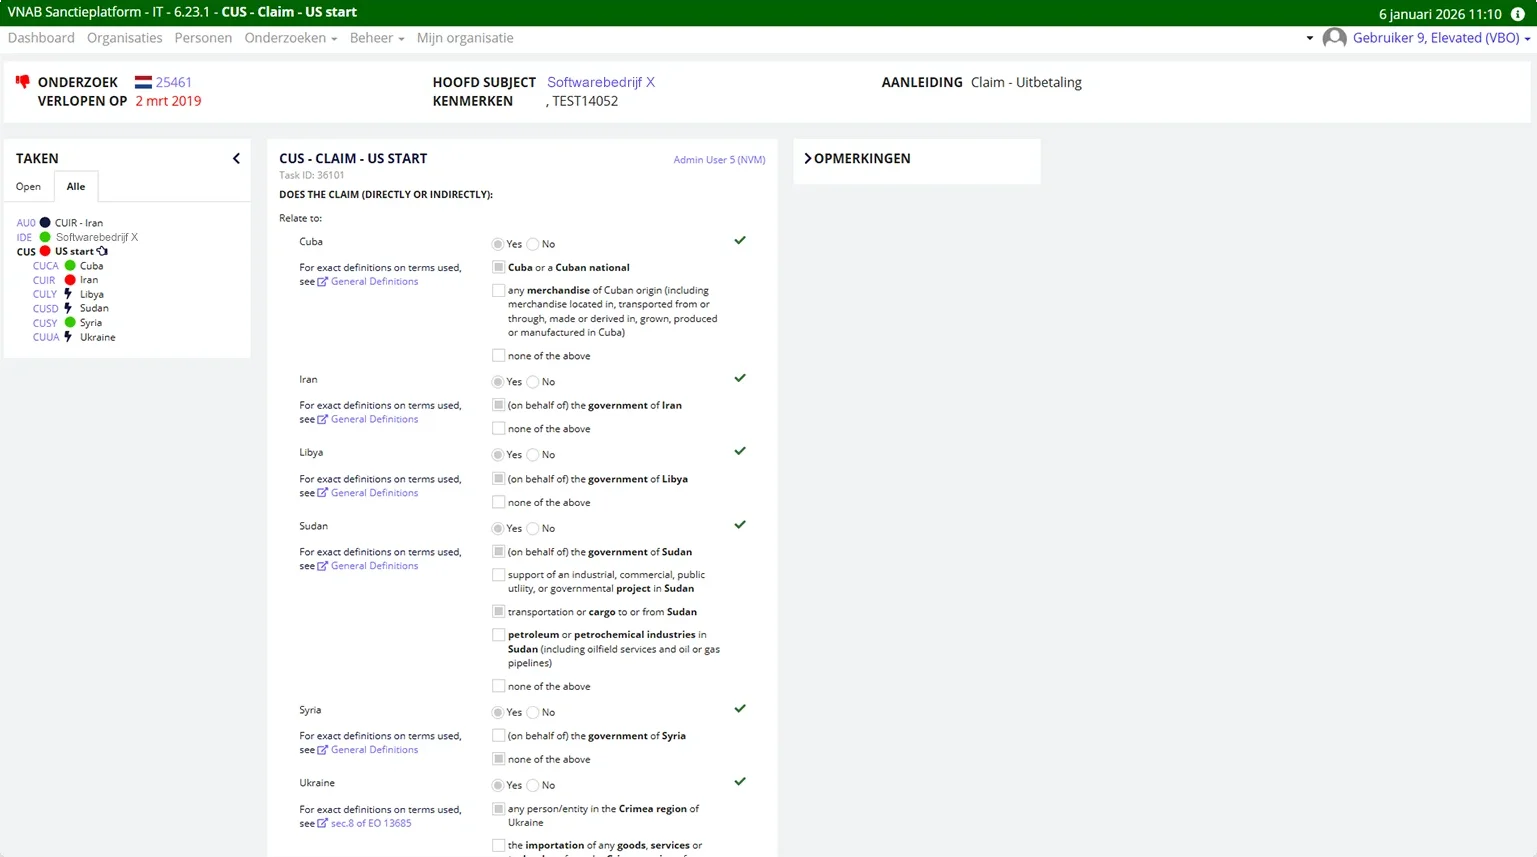Check 'none of the above' under Cuba

498,355
